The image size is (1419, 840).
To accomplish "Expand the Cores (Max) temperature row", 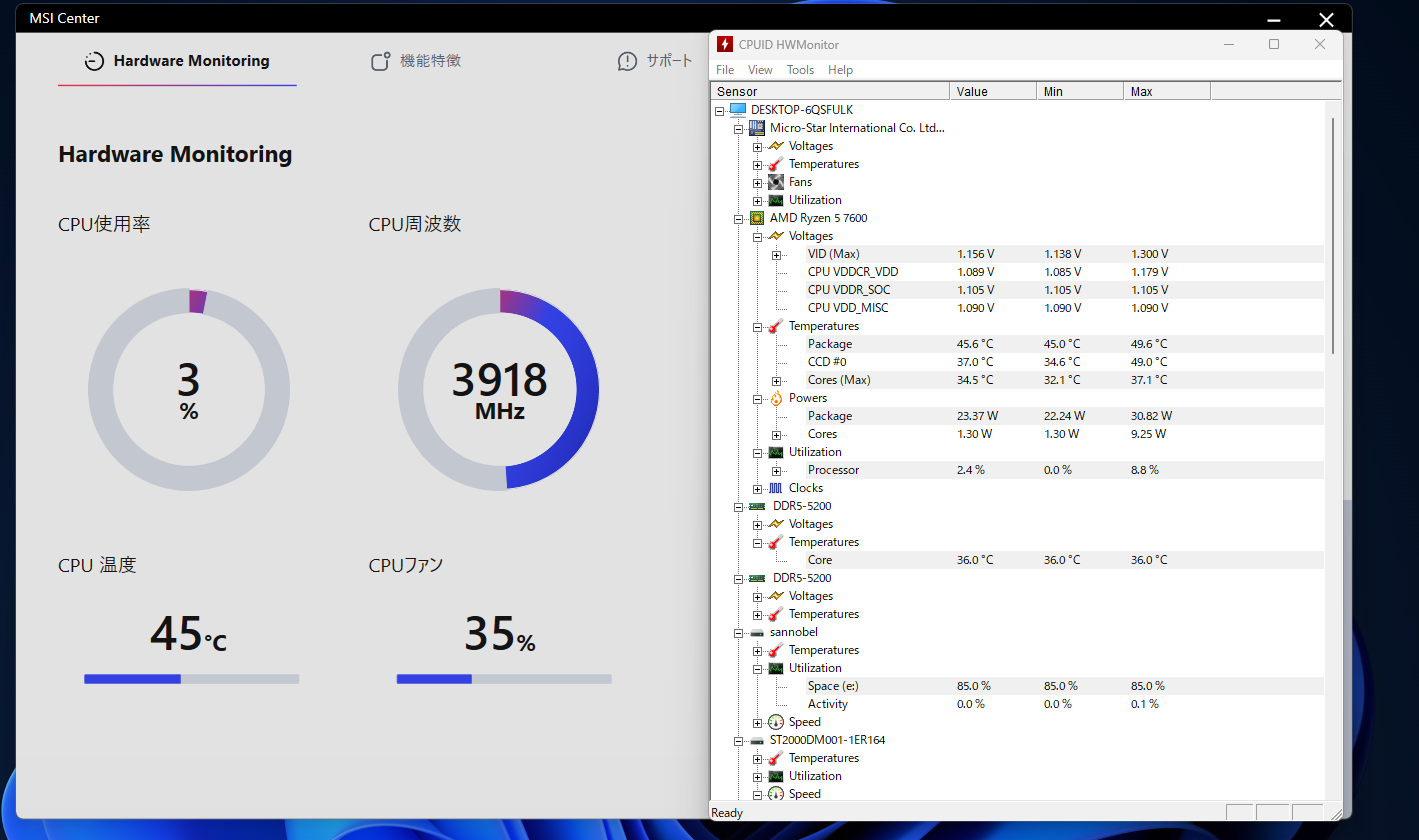I will 777,380.
